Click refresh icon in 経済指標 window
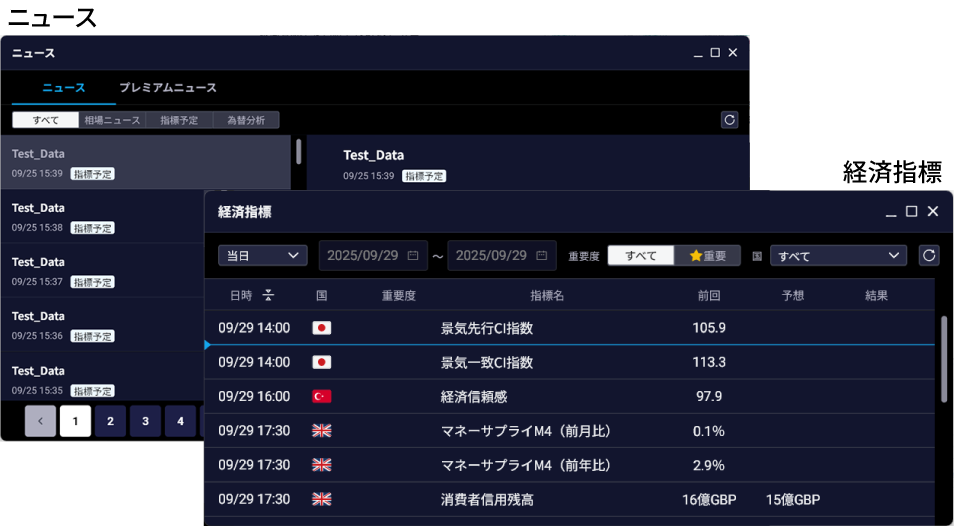Viewport: 954px width, 526px height. click(x=929, y=255)
